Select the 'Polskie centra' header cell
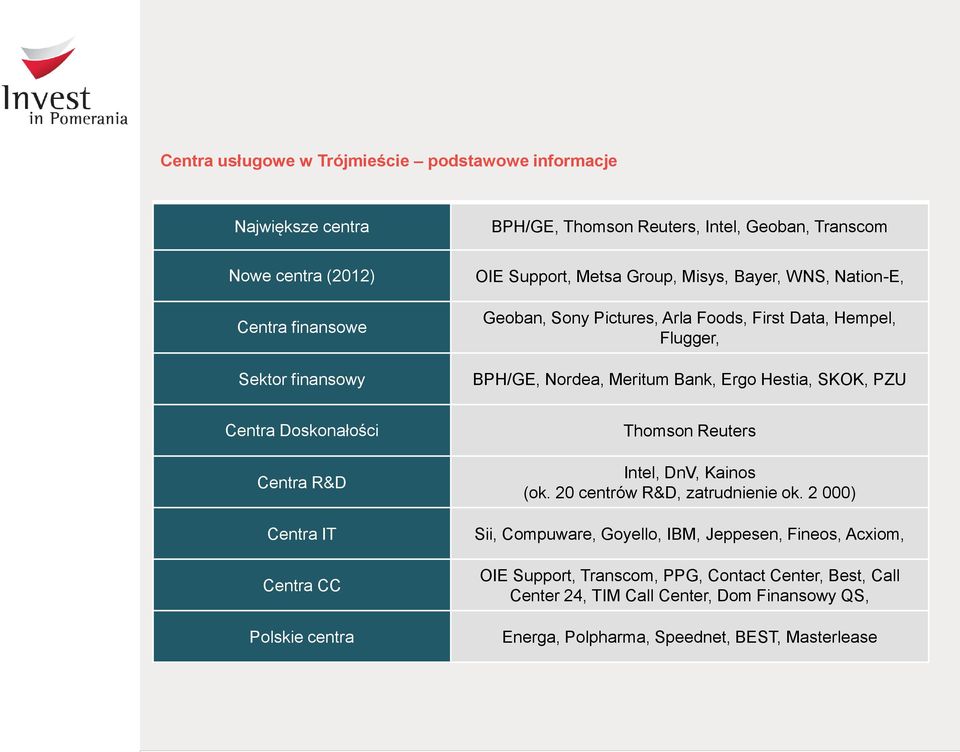This screenshot has height=752, width=960. 302,637
